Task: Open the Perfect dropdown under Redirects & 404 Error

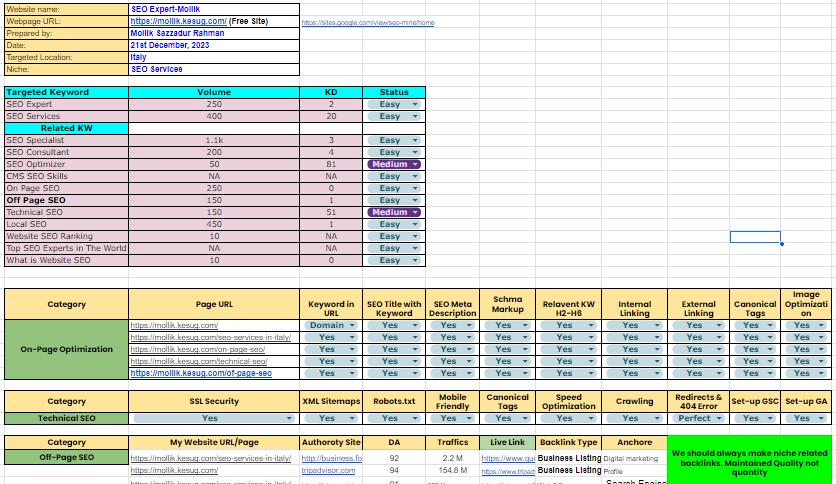Action: (698, 418)
